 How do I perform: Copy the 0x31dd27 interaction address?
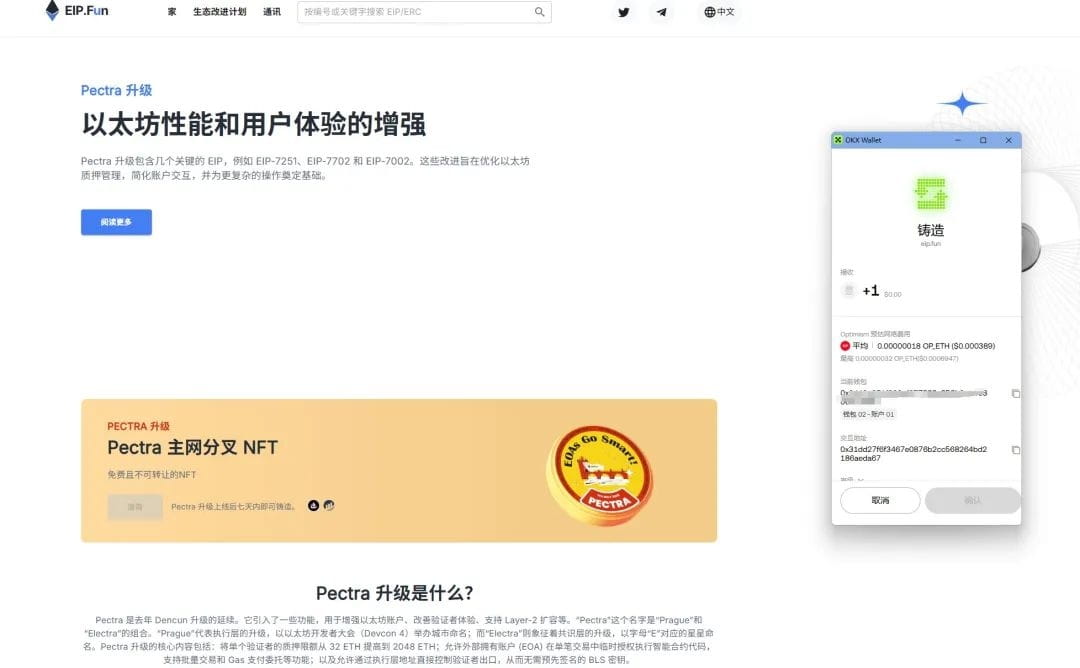coord(1015,450)
